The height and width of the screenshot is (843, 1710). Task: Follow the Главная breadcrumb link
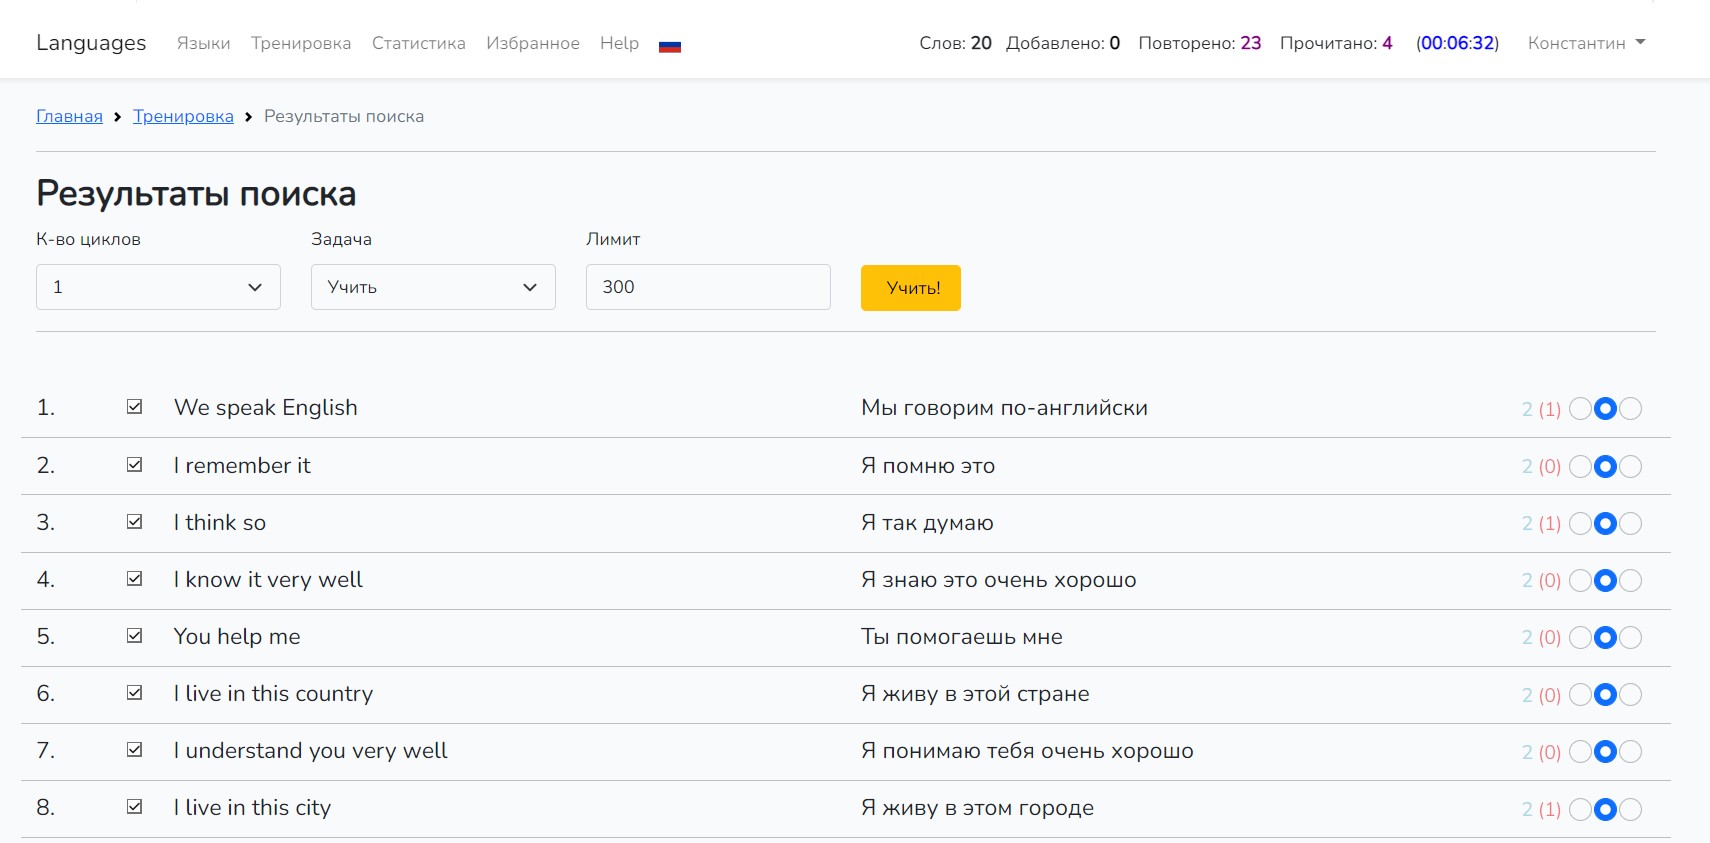click(x=69, y=116)
